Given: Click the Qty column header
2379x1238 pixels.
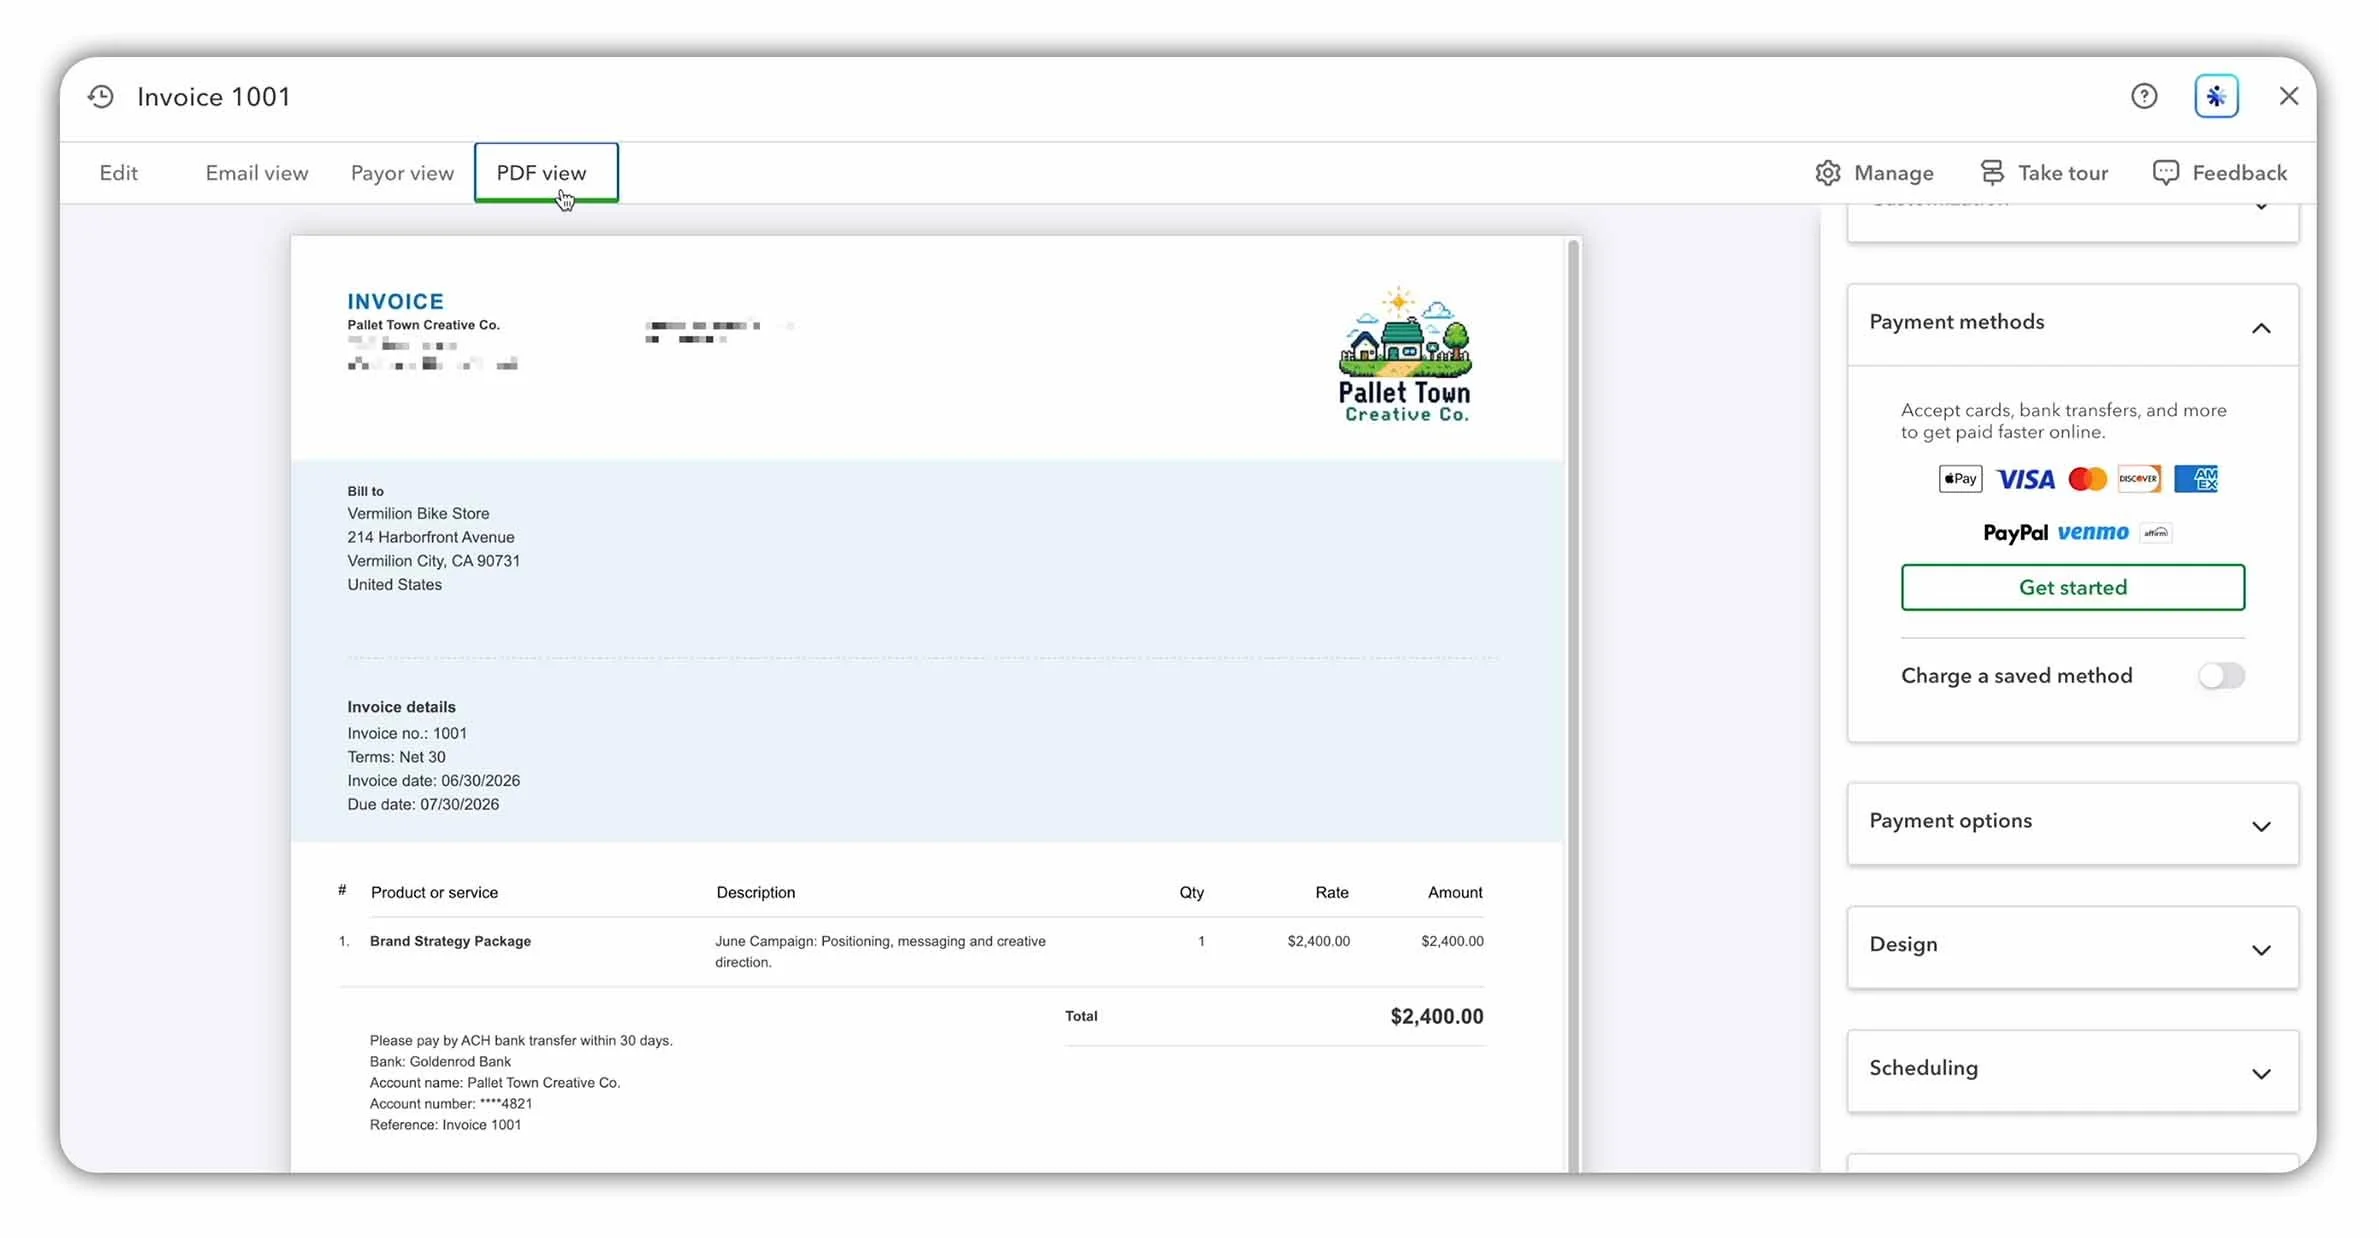Looking at the screenshot, I should pyautogui.click(x=1191, y=892).
